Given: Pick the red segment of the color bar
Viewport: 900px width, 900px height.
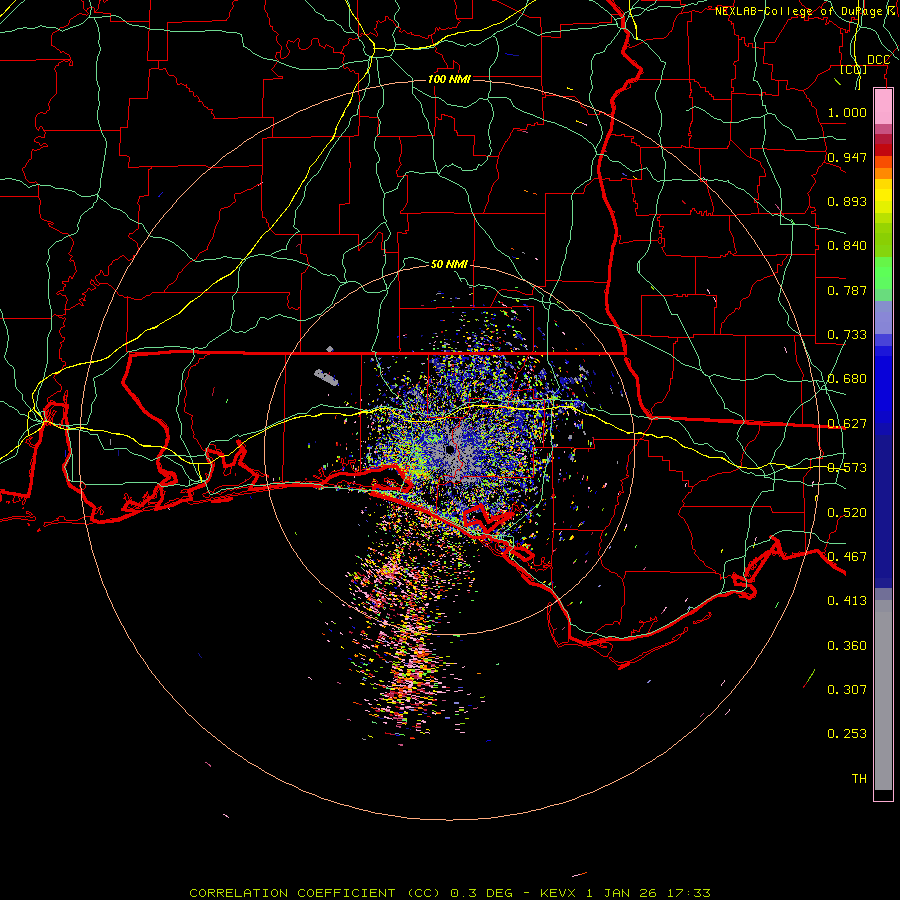Looking at the screenshot, I should tap(883, 150).
